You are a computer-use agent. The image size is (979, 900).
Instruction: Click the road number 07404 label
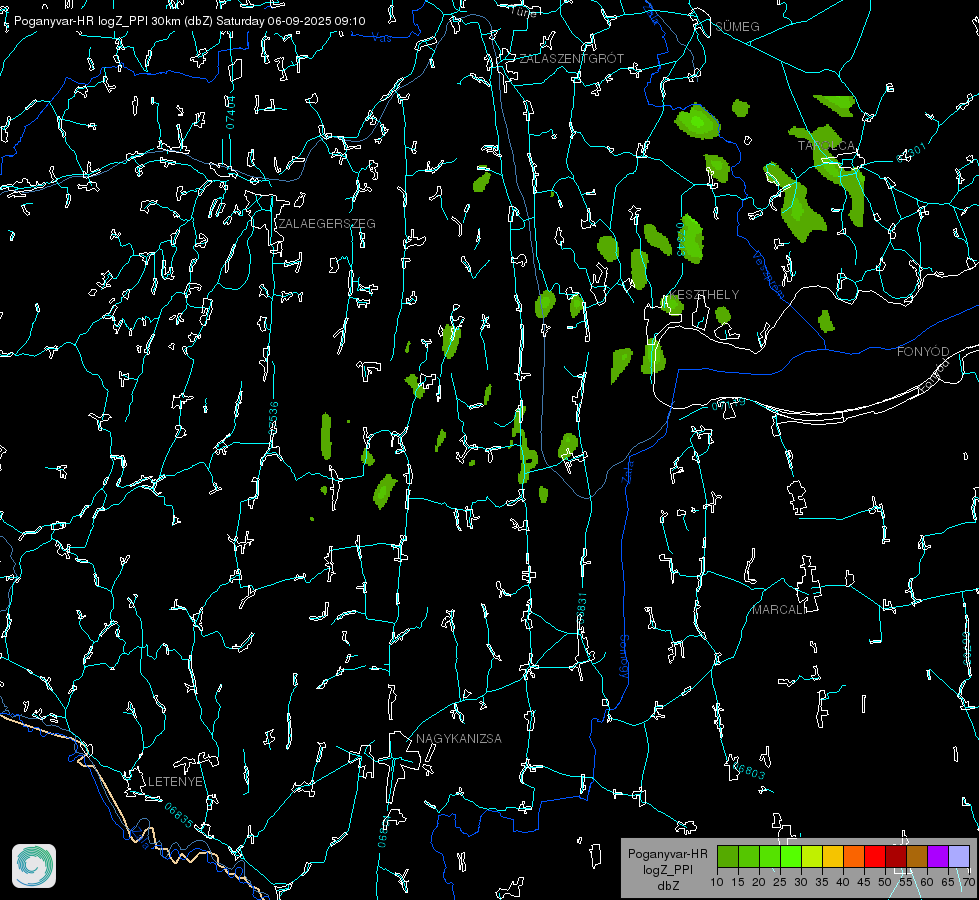pyautogui.click(x=231, y=112)
